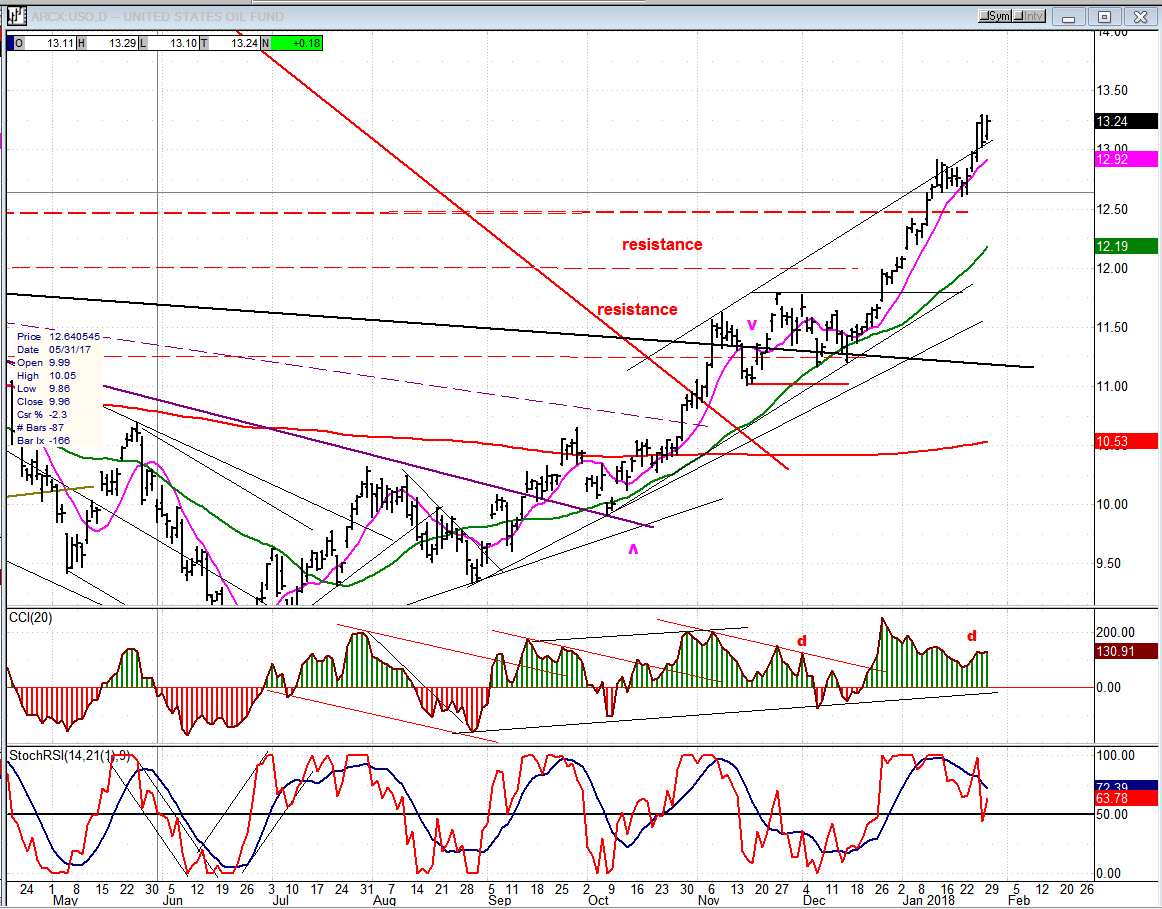The height and width of the screenshot is (909, 1162).
Task: Close the USO chart window
Action: 1139,16
